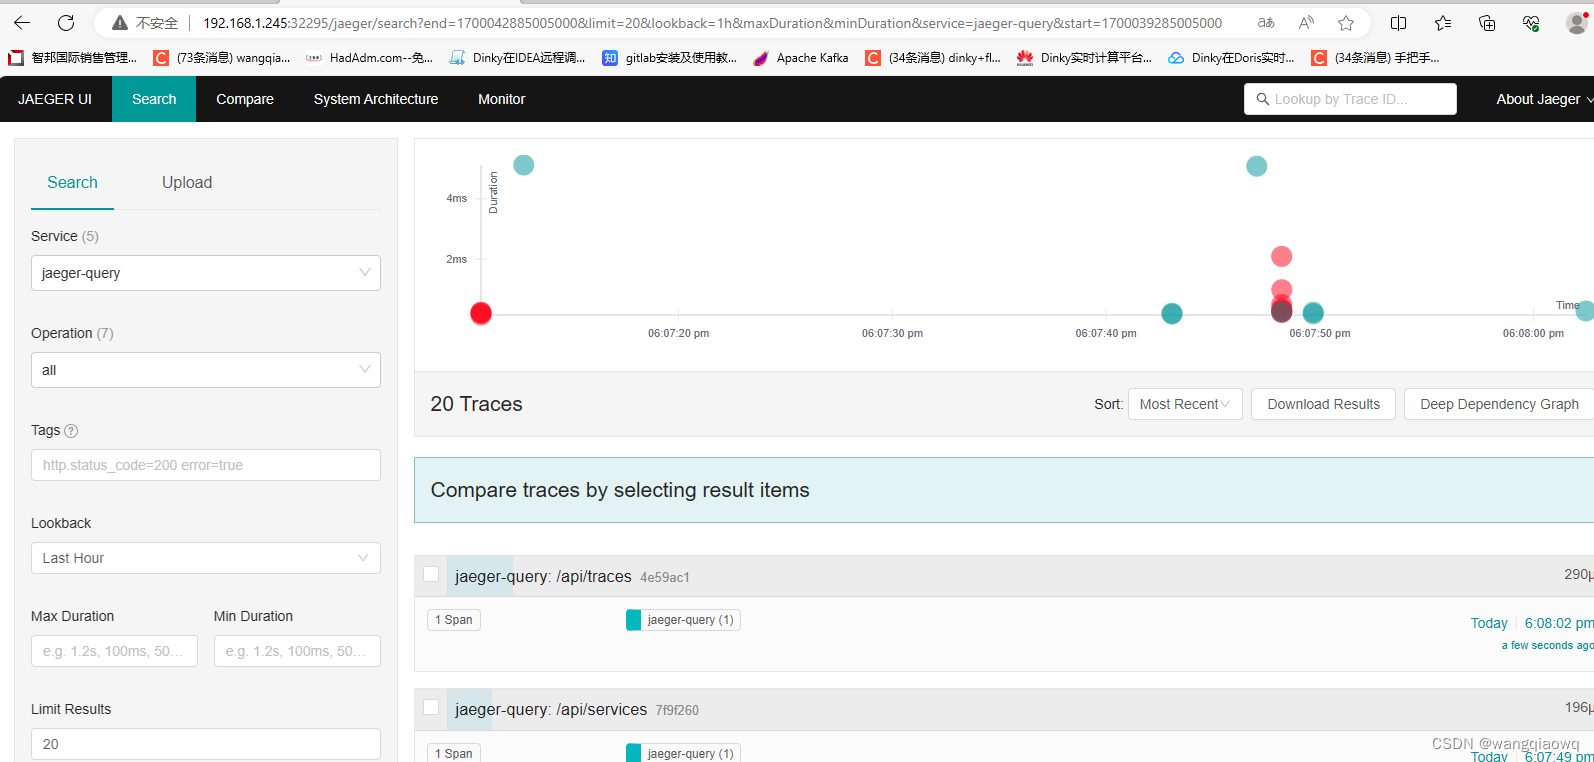The image size is (1594, 762).
Task: Open the translate icon in the address bar
Action: [x=1266, y=23]
